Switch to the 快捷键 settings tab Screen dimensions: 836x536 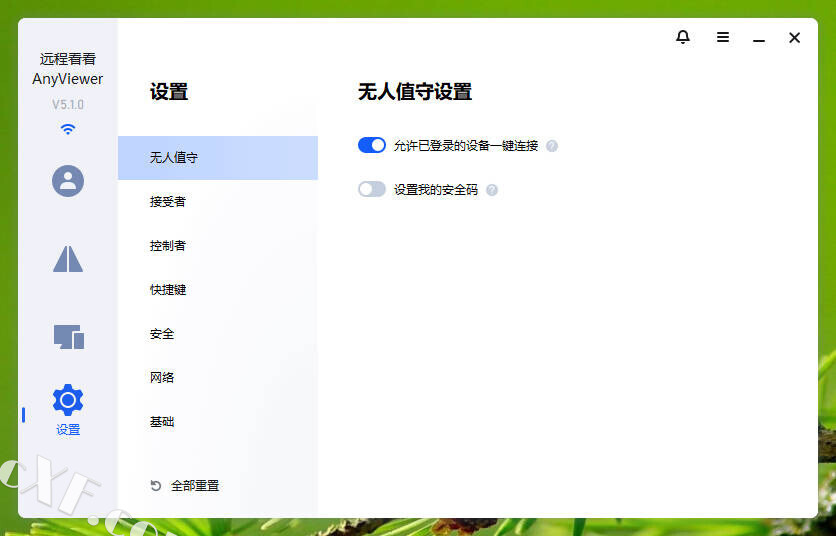(x=218, y=290)
